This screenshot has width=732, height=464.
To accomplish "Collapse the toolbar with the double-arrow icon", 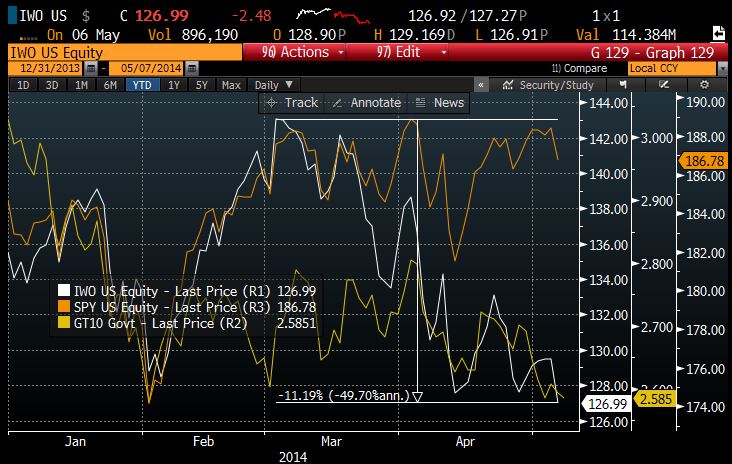I will 481,85.
